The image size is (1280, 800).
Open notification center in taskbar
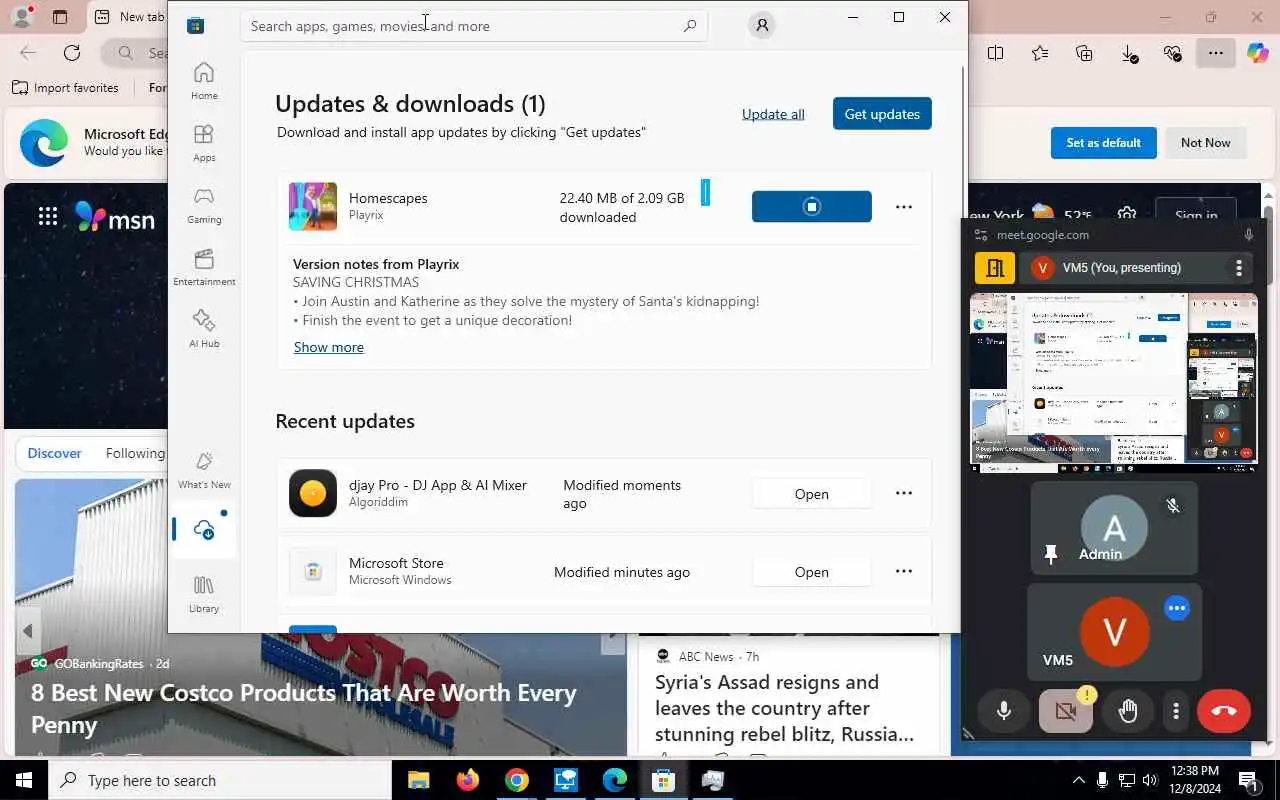click(x=1248, y=780)
